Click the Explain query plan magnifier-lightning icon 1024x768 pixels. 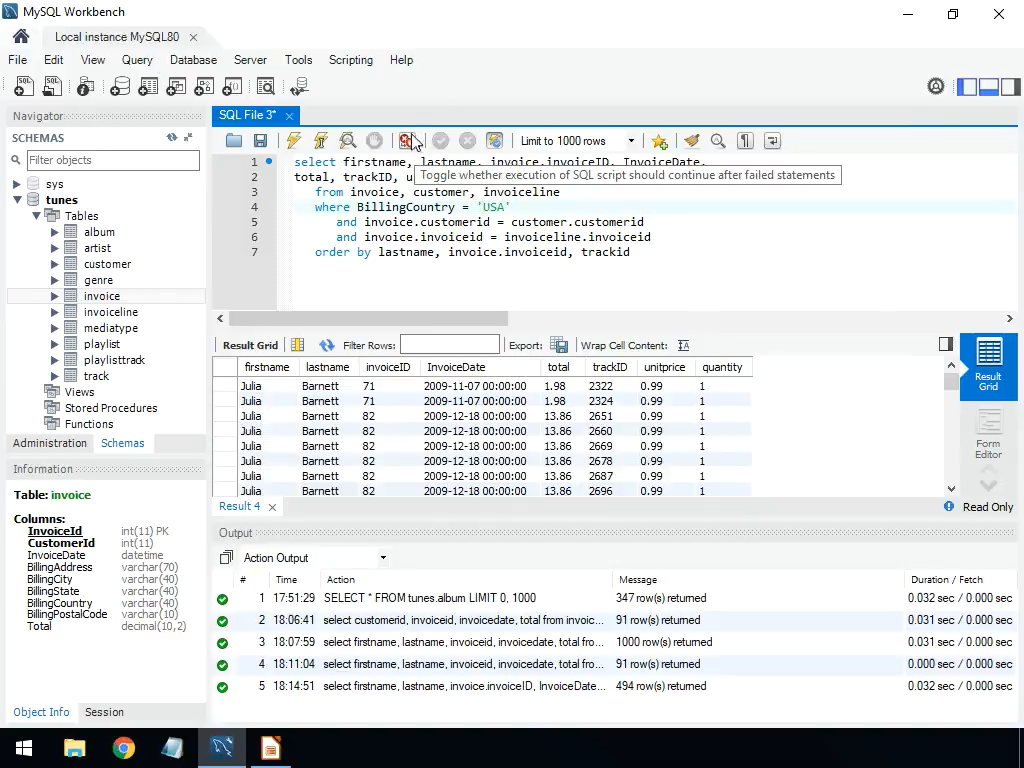348,141
